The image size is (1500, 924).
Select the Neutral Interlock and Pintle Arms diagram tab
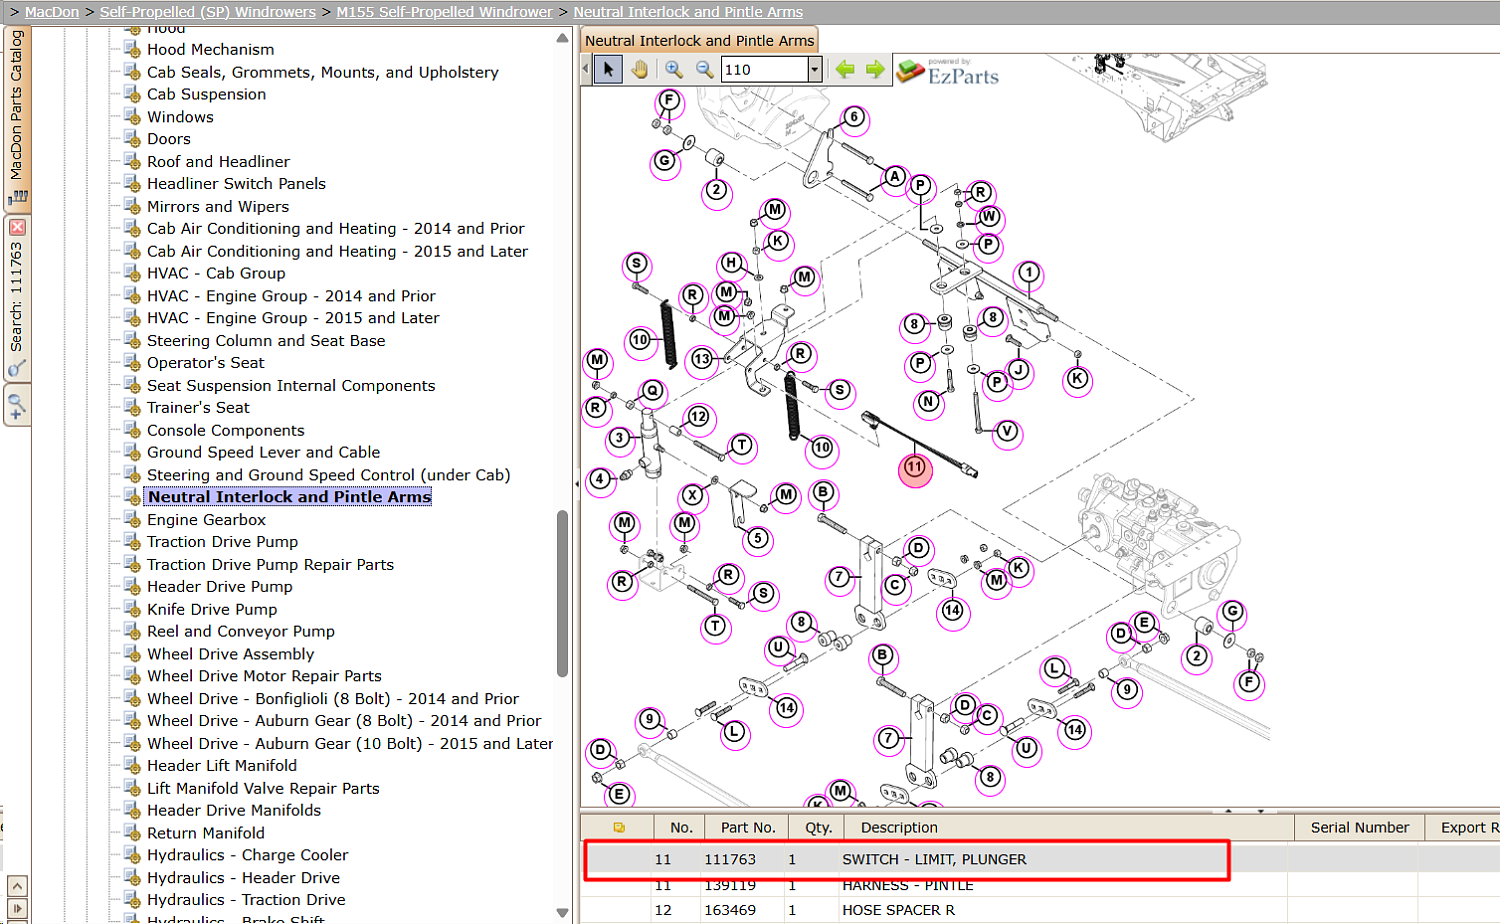[700, 40]
